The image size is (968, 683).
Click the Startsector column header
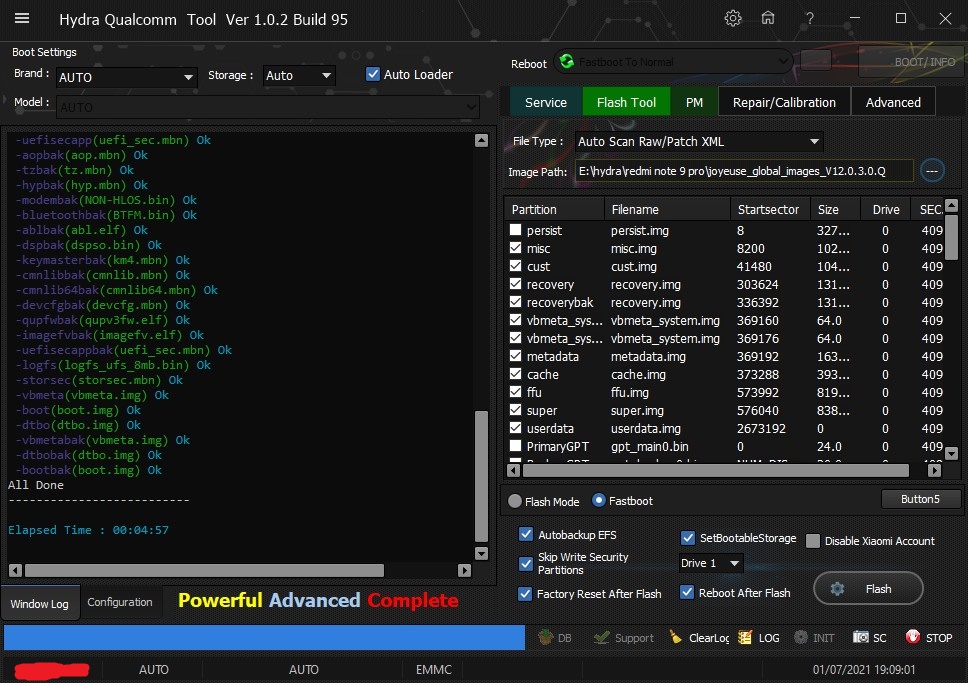[x=770, y=209]
